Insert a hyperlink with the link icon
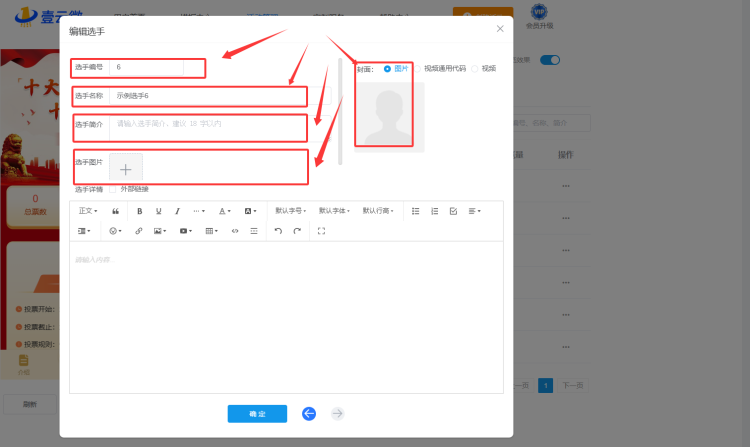The image size is (750, 447). click(139, 231)
